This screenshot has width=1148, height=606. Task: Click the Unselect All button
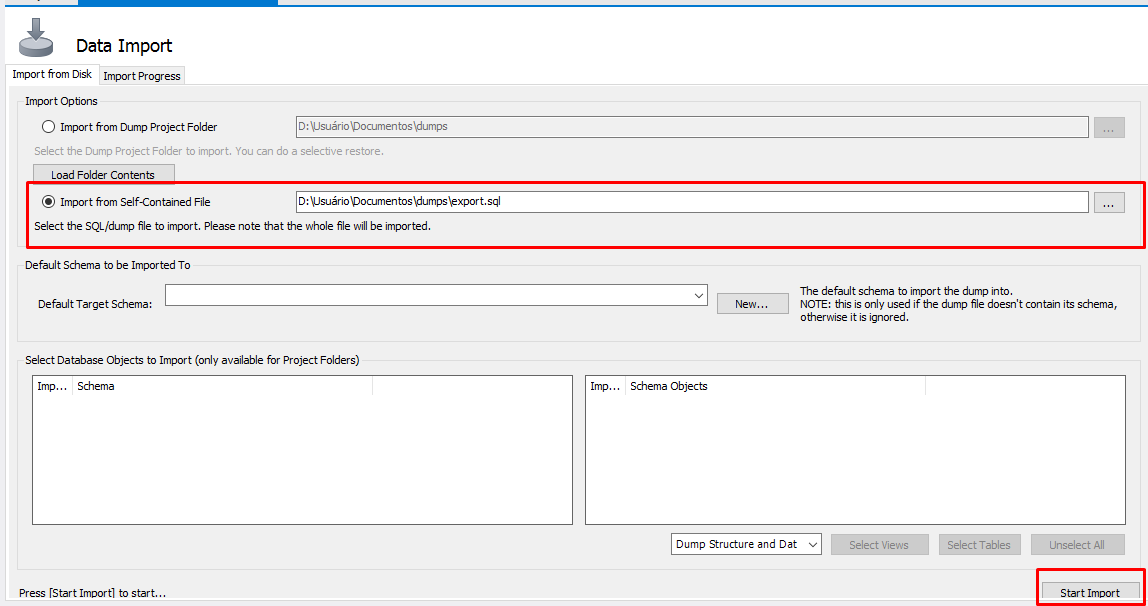[1077, 545]
